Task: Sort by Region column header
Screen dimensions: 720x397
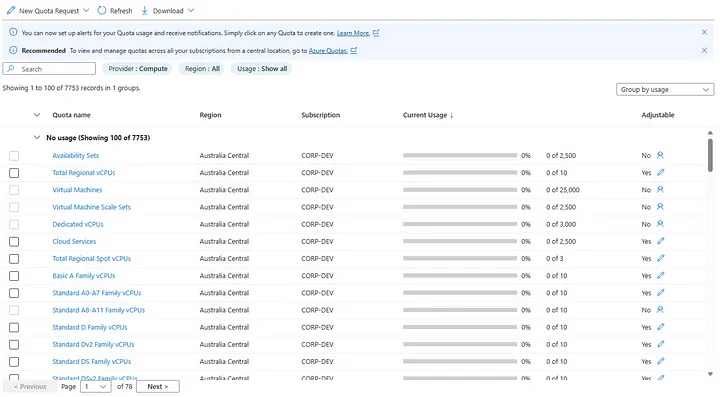Action: coord(210,115)
